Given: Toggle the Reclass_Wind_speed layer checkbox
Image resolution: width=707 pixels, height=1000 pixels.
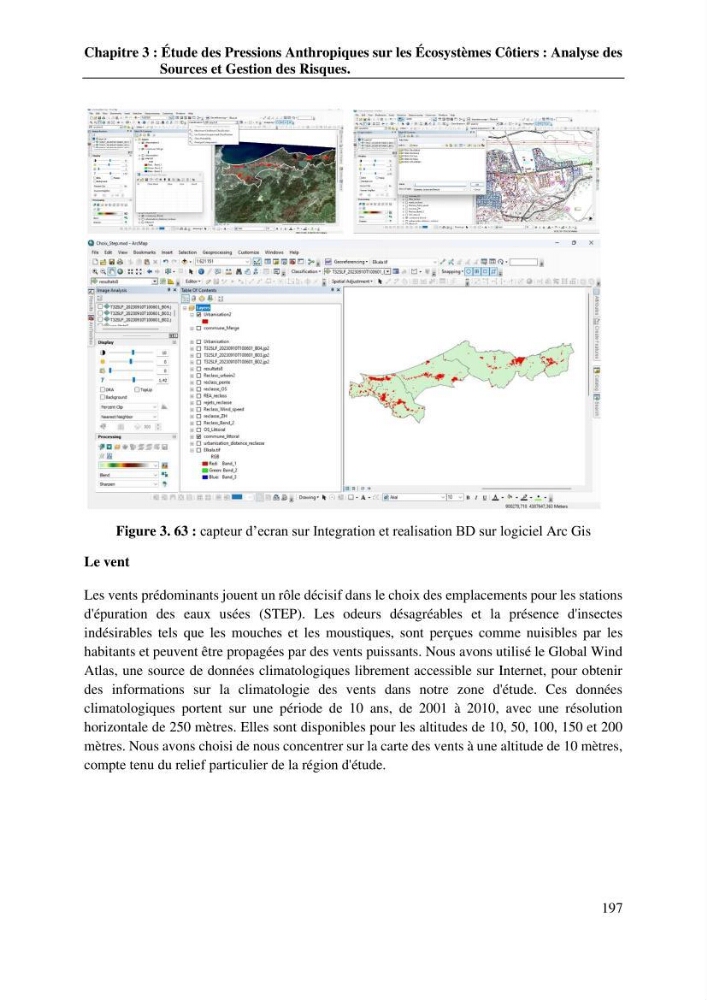Looking at the screenshot, I should click(x=198, y=409).
